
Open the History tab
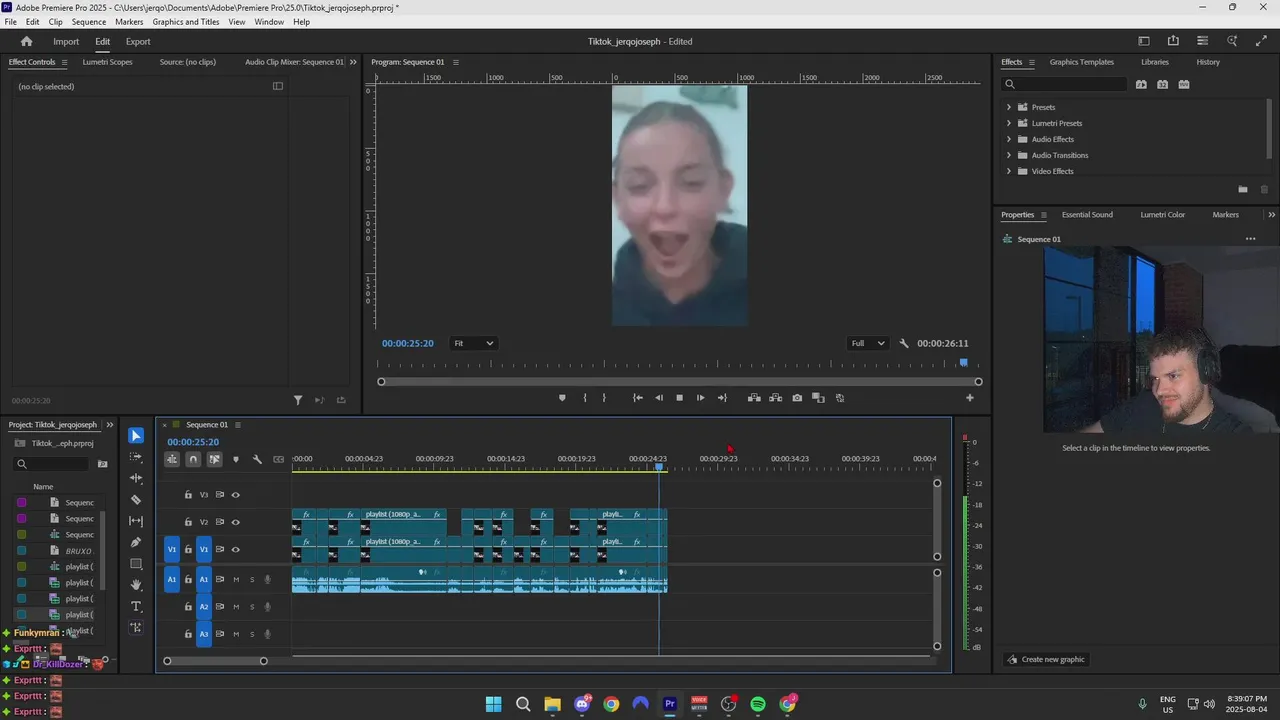(1208, 62)
